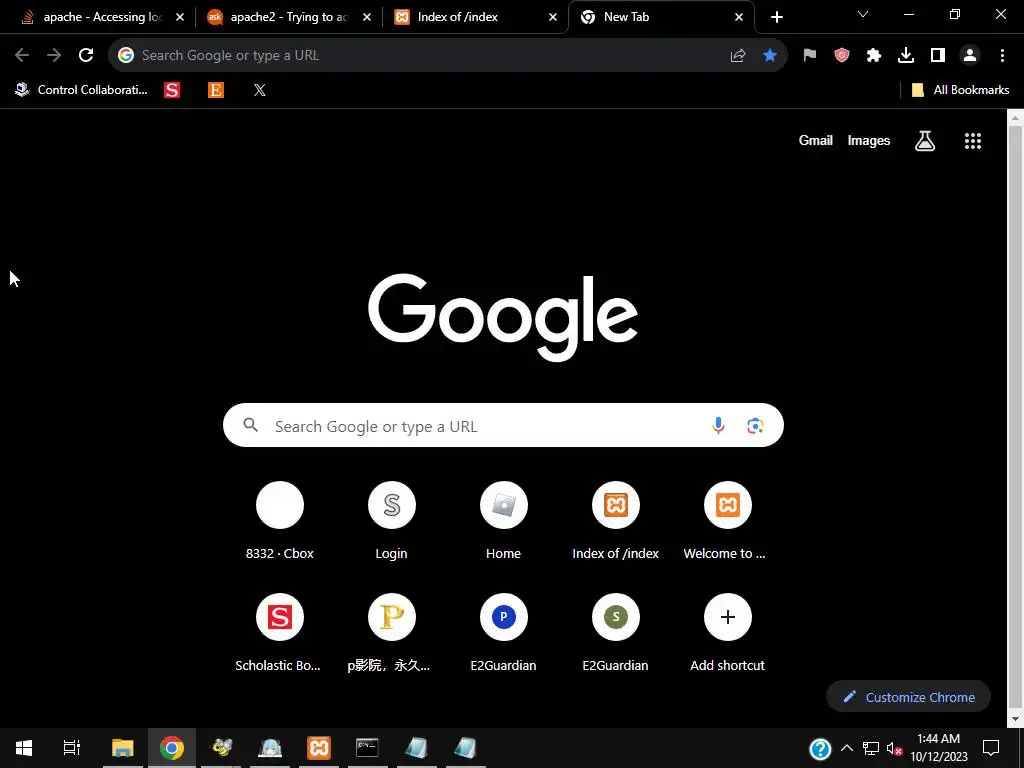Open the flag extension icon
The height and width of the screenshot is (768, 1024).
tap(810, 56)
